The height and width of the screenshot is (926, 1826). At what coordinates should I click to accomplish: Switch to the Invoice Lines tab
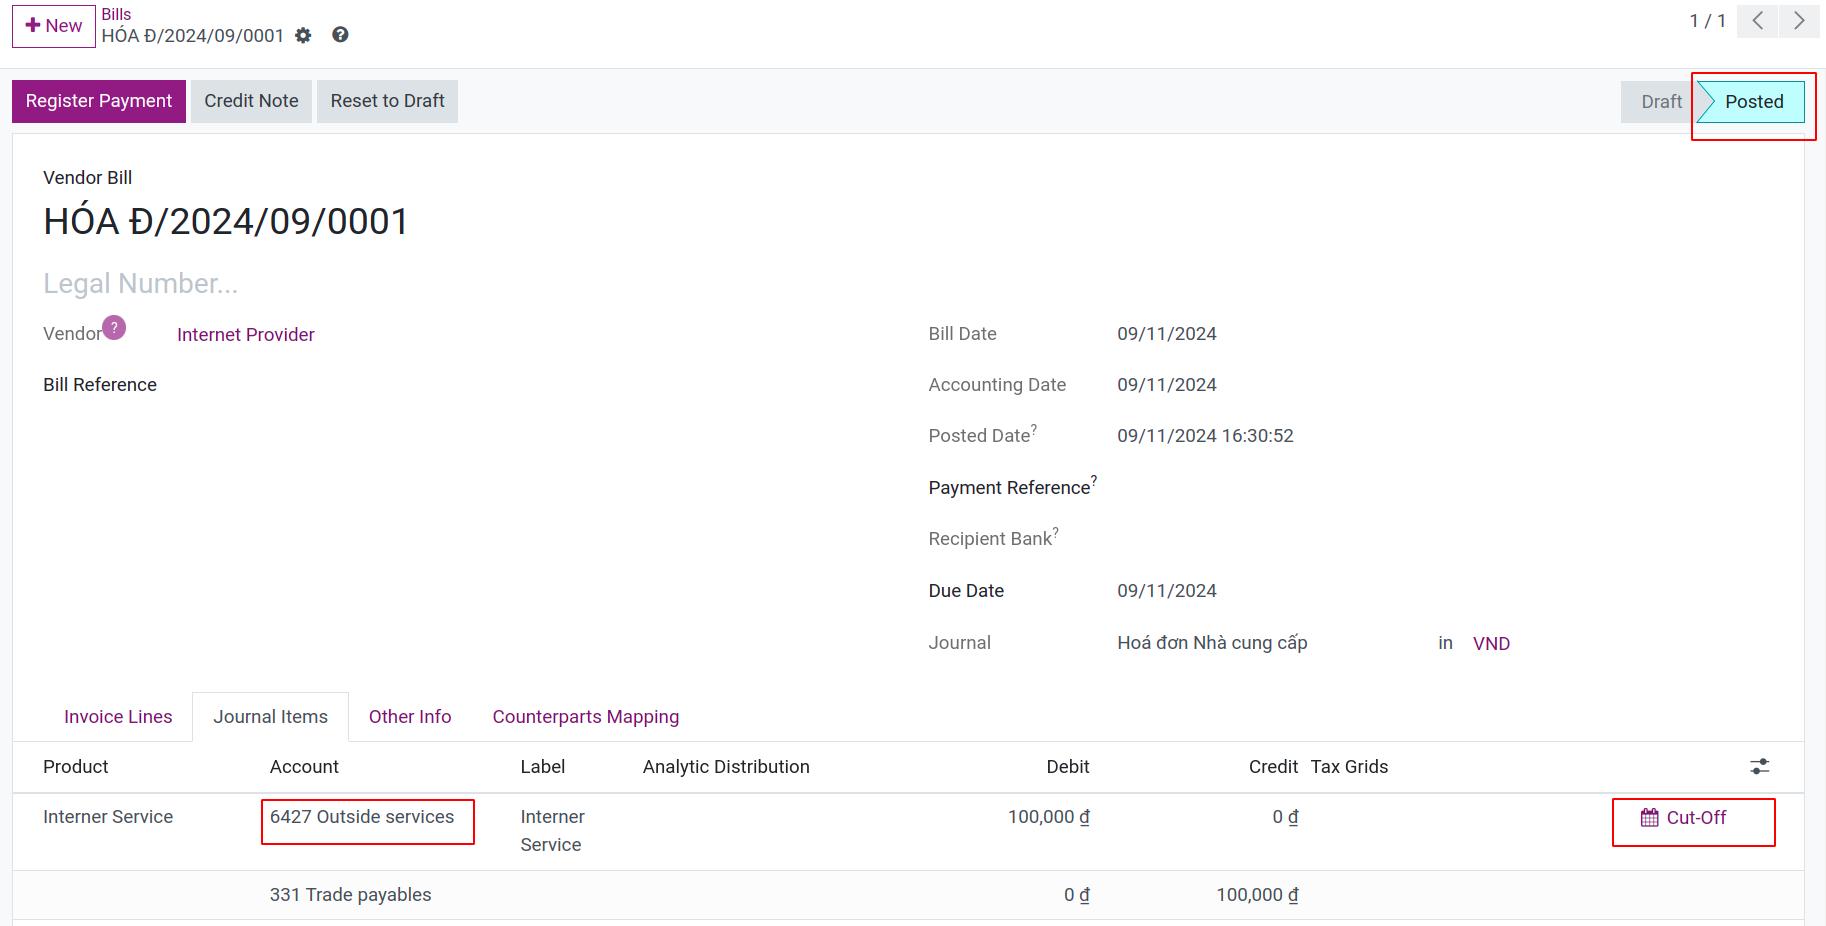[118, 717]
